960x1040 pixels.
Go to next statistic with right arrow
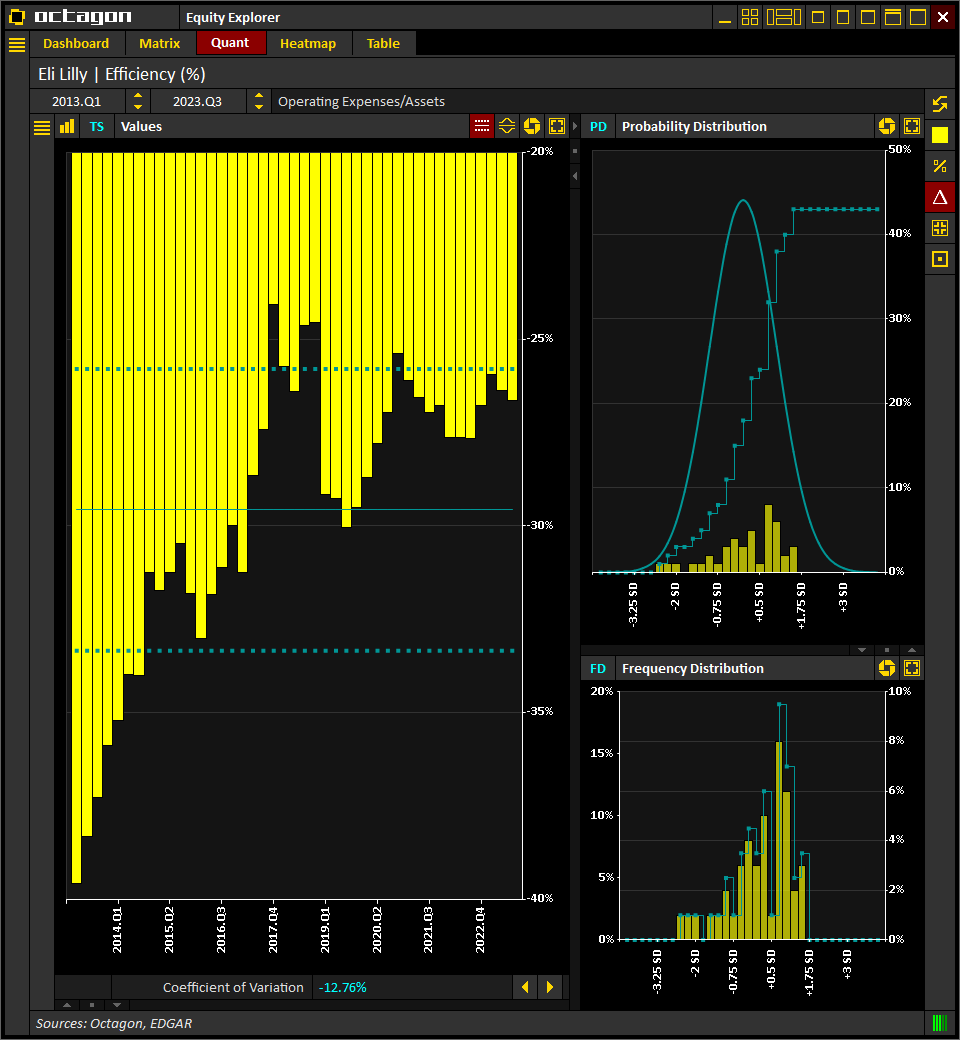coord(550,987)
